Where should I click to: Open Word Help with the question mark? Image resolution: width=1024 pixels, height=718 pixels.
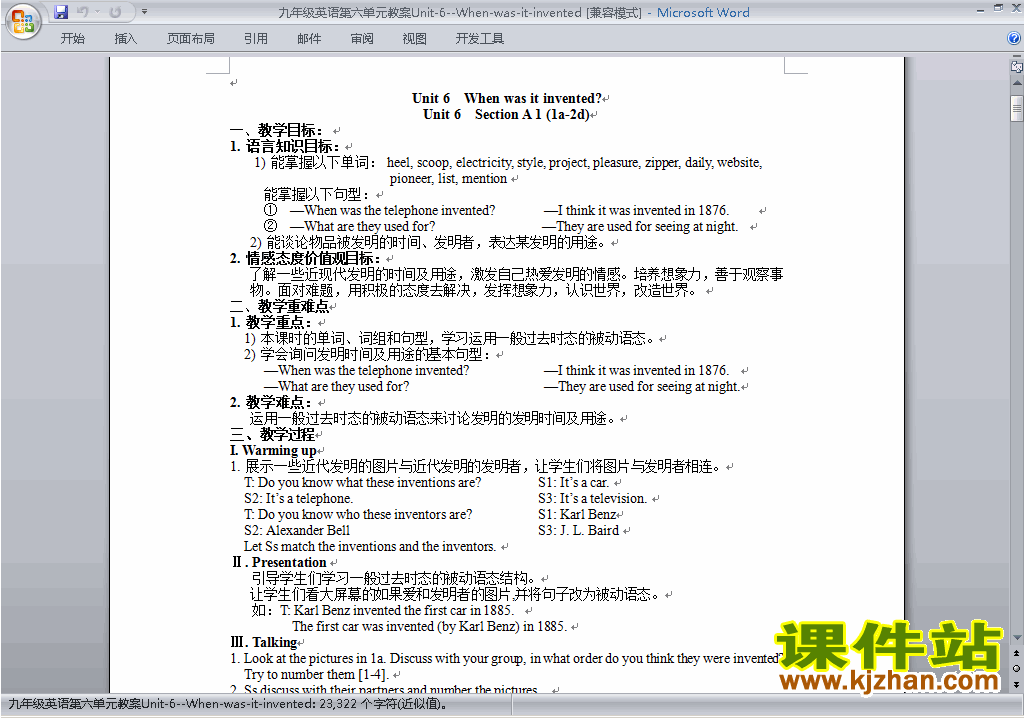[x=1014, y=39]
